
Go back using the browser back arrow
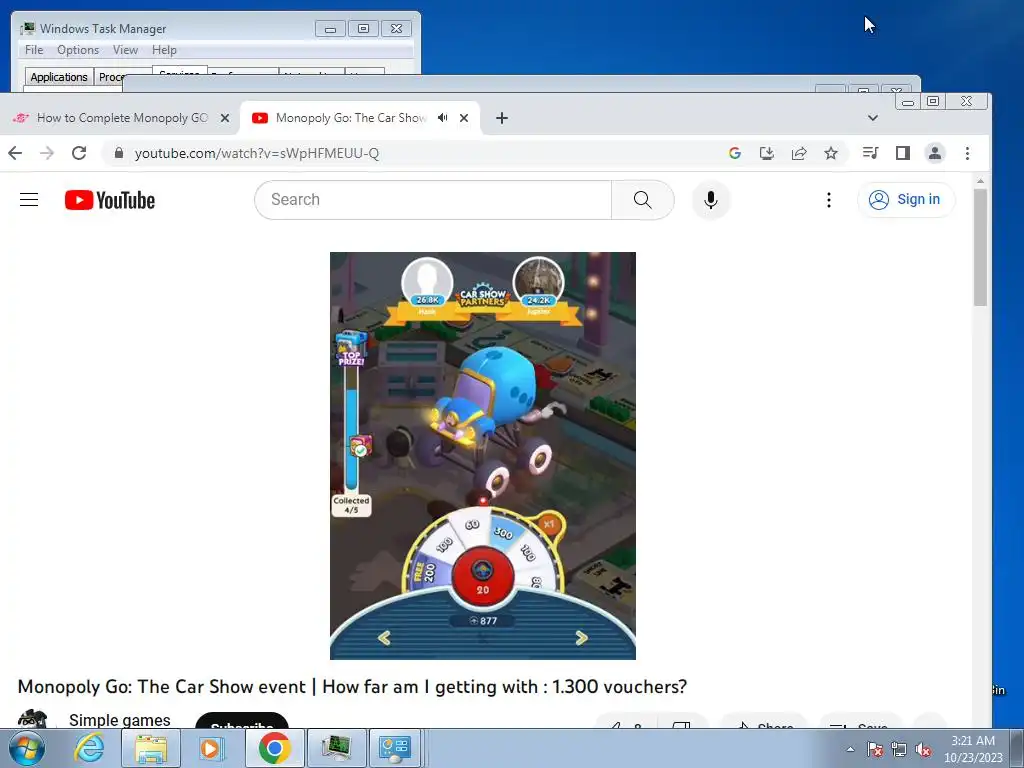click(15, 153)
